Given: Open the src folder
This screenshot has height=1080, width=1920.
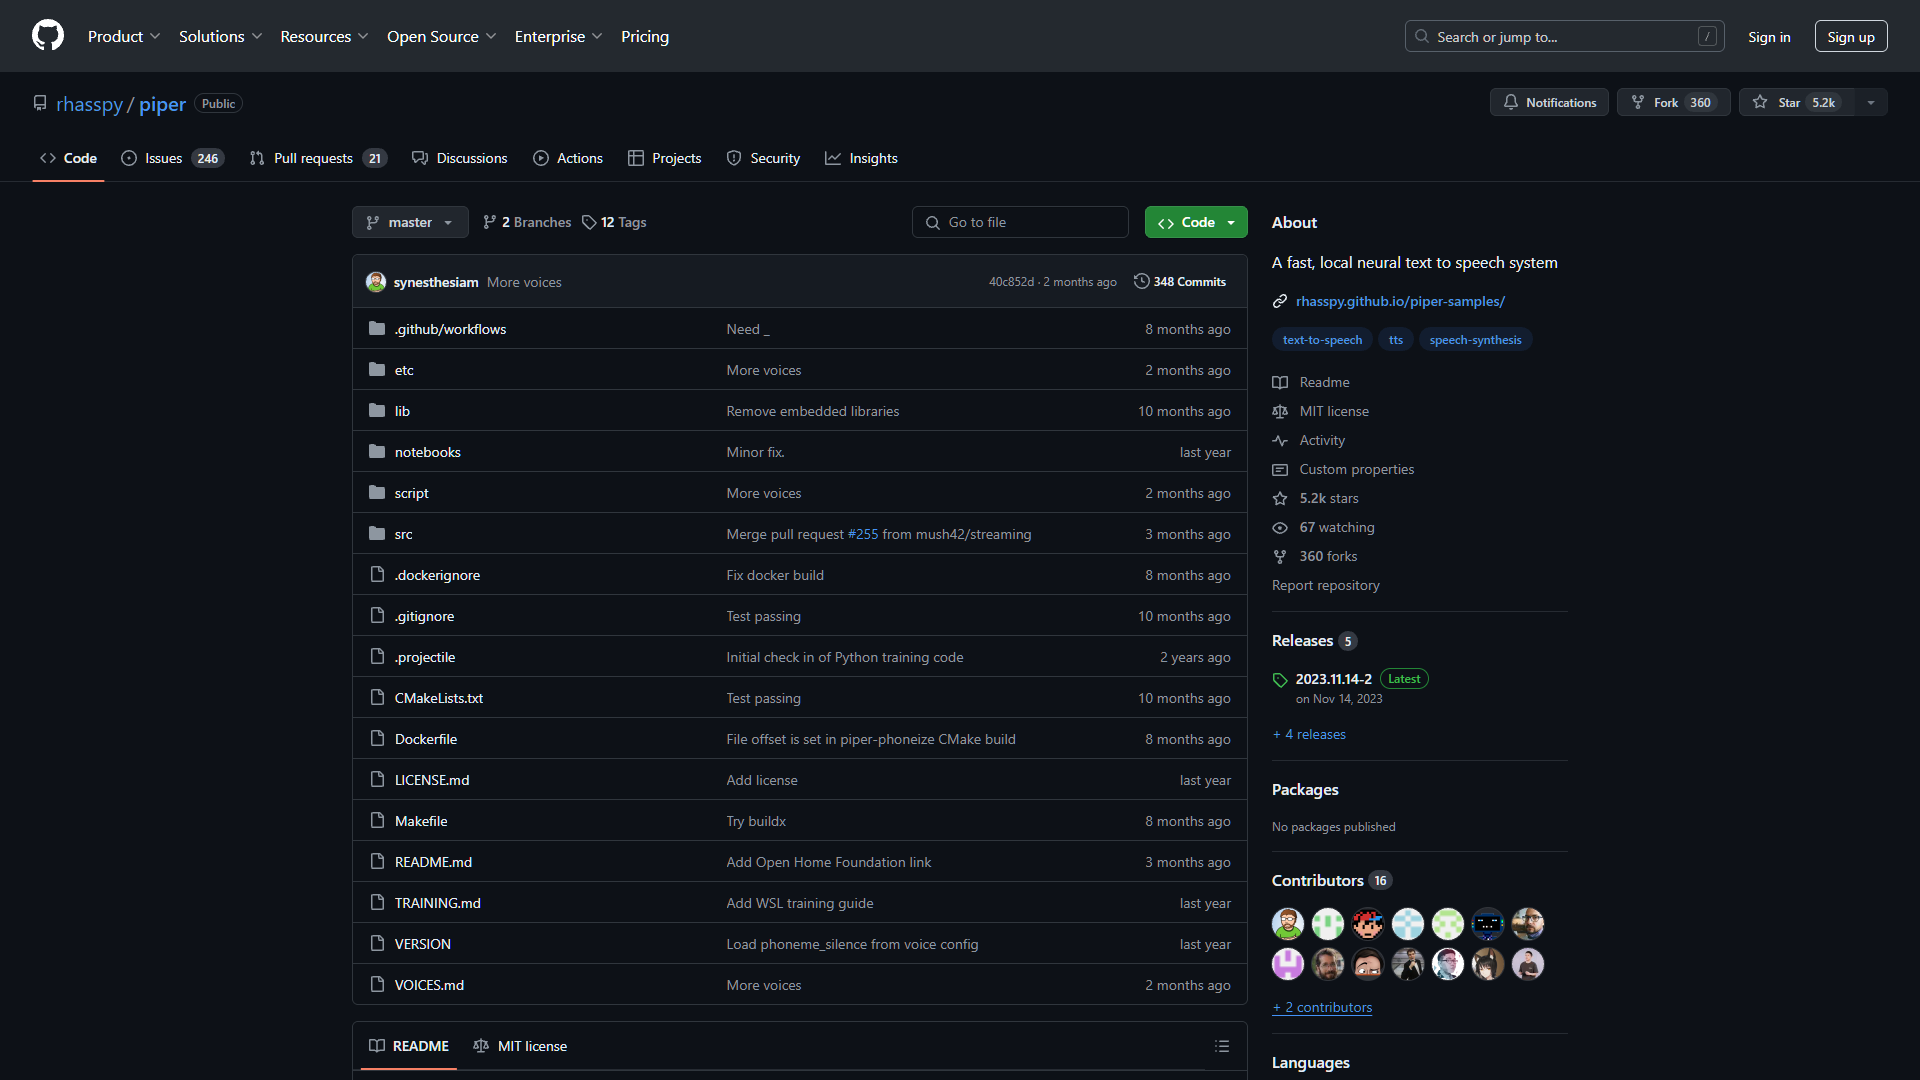Looking at the screenshot, I should tap(403, 534).
